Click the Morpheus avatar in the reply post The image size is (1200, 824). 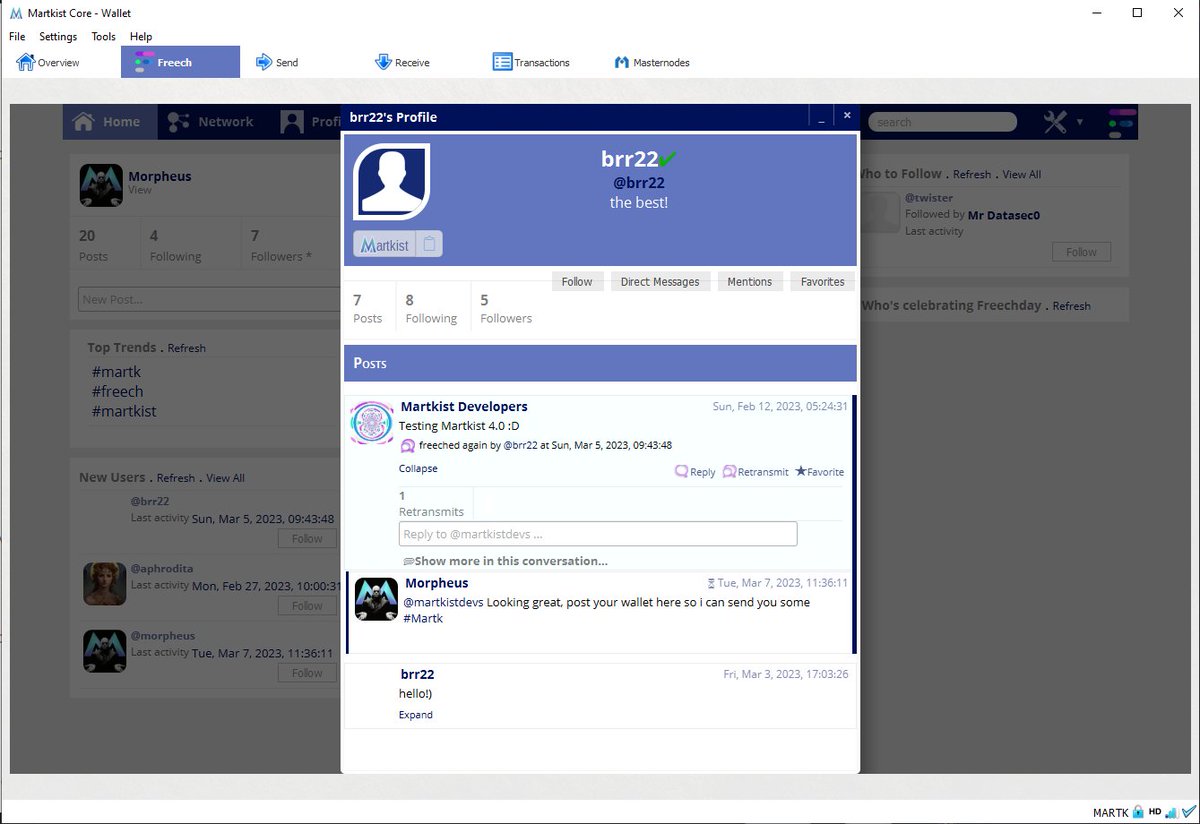pos(377,599)
